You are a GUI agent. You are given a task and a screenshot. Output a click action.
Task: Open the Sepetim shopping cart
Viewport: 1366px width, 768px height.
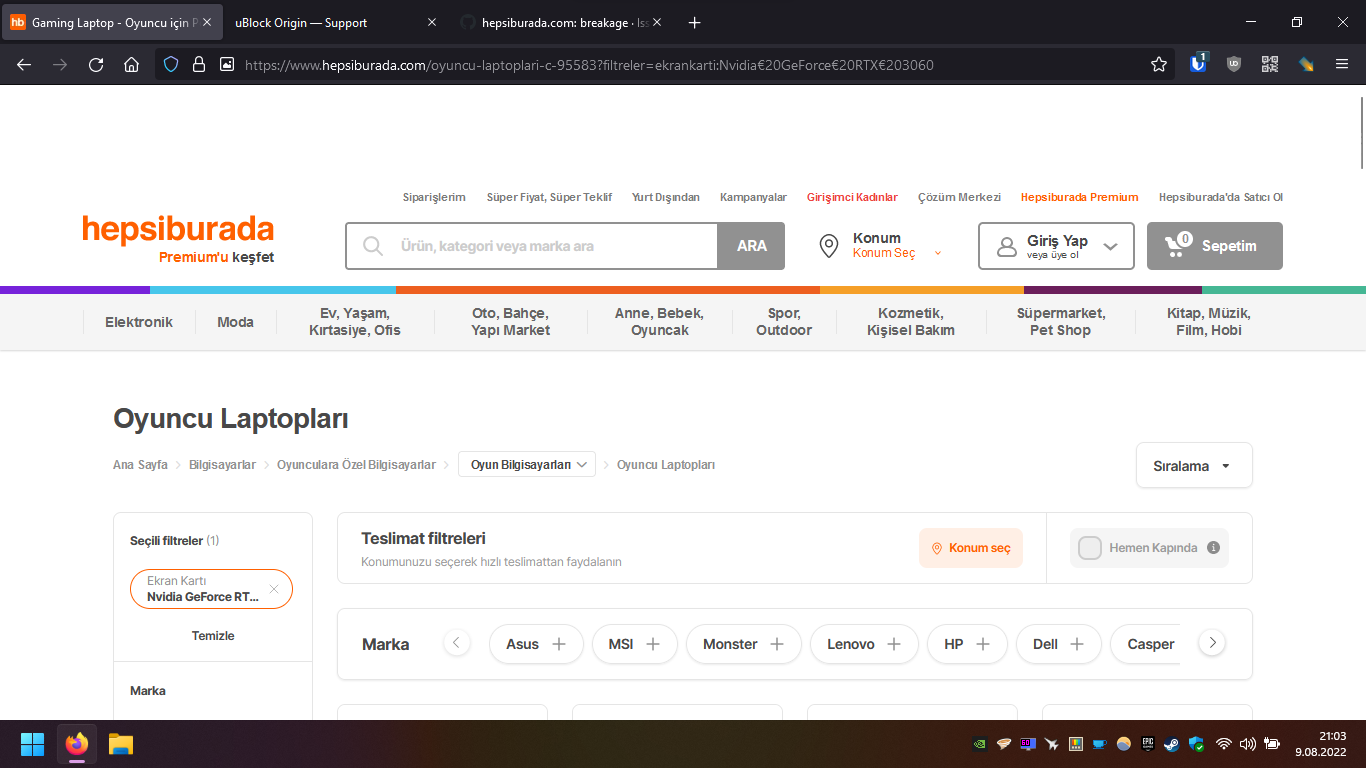[x=1214, y=245]
